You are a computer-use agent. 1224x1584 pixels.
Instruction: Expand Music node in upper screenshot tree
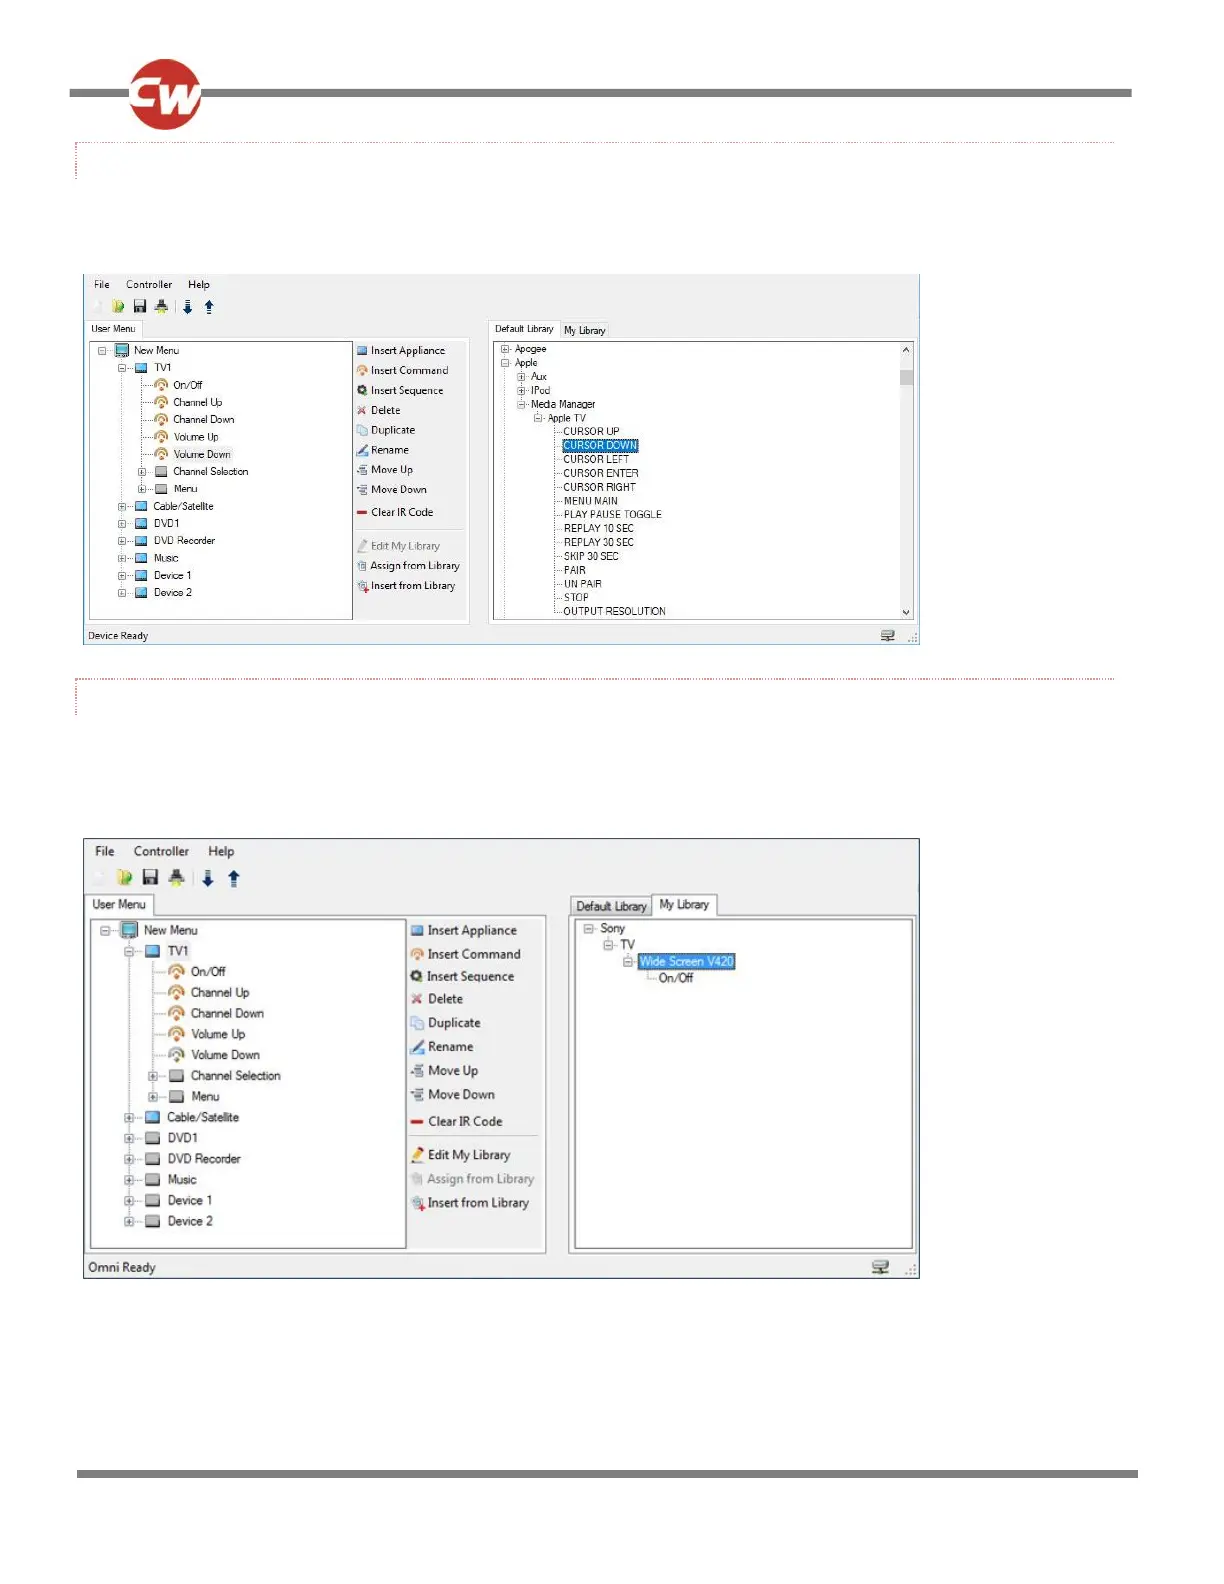pos(122,558)
